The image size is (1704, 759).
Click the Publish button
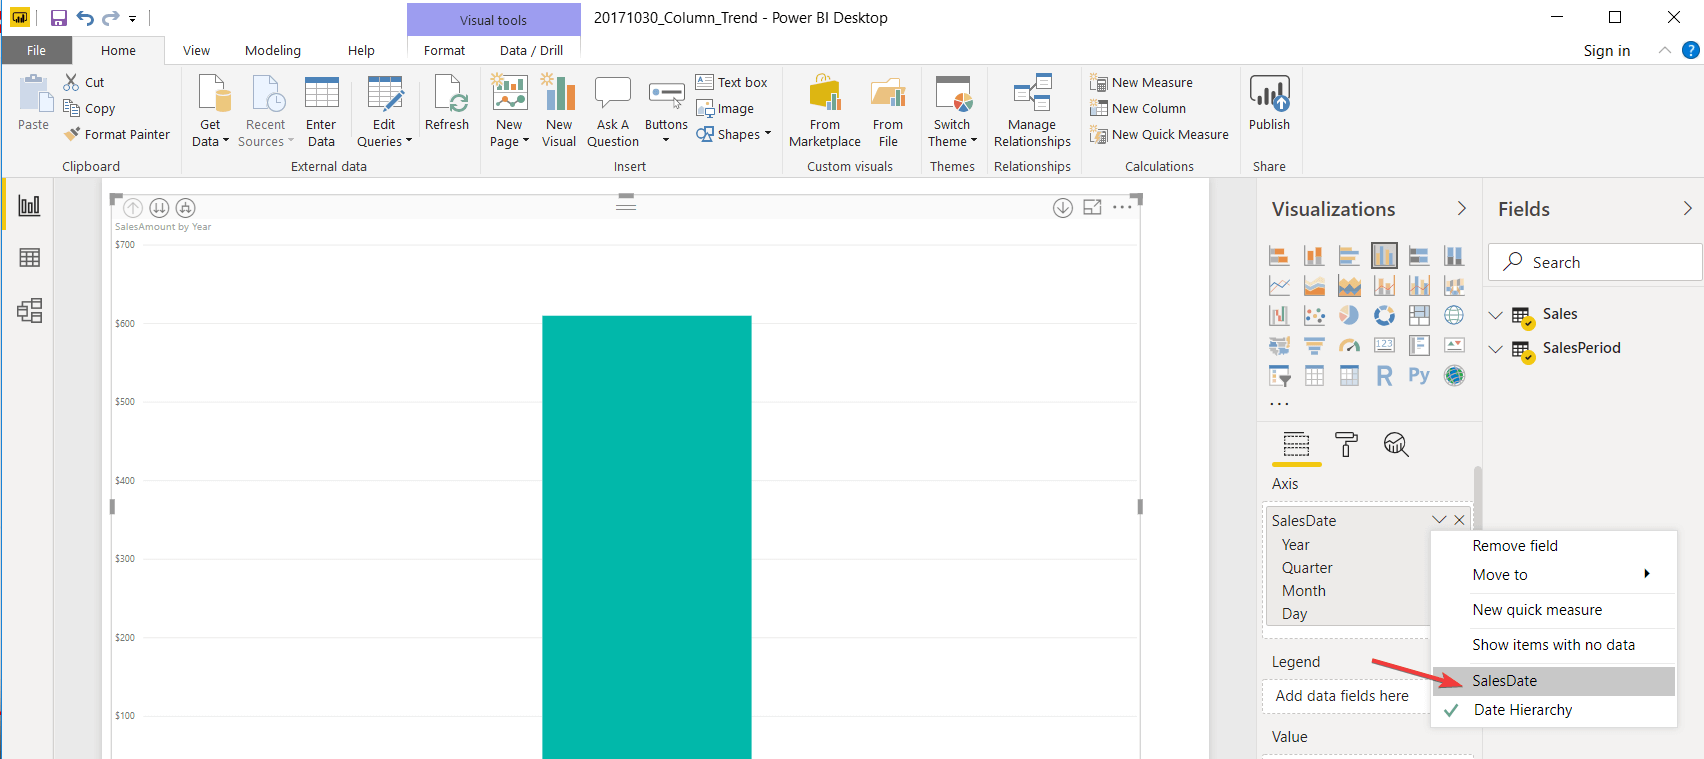1269,104
